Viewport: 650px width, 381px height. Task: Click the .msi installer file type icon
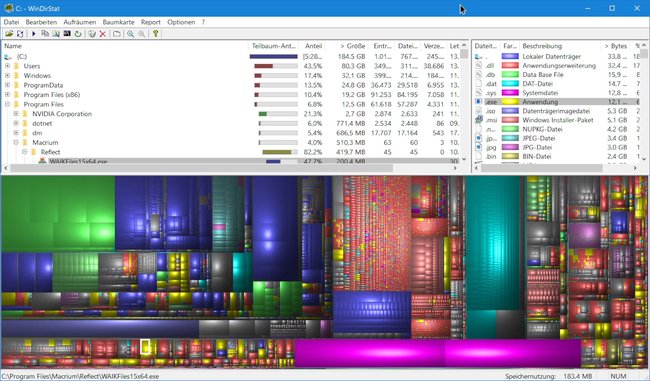click(x=479, y=120)
